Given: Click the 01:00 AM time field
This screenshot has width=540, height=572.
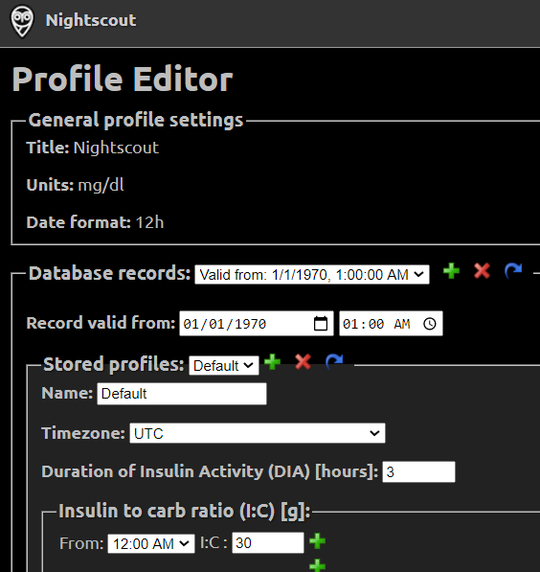Looking at the screenshot, I should (x=391, y=324).
